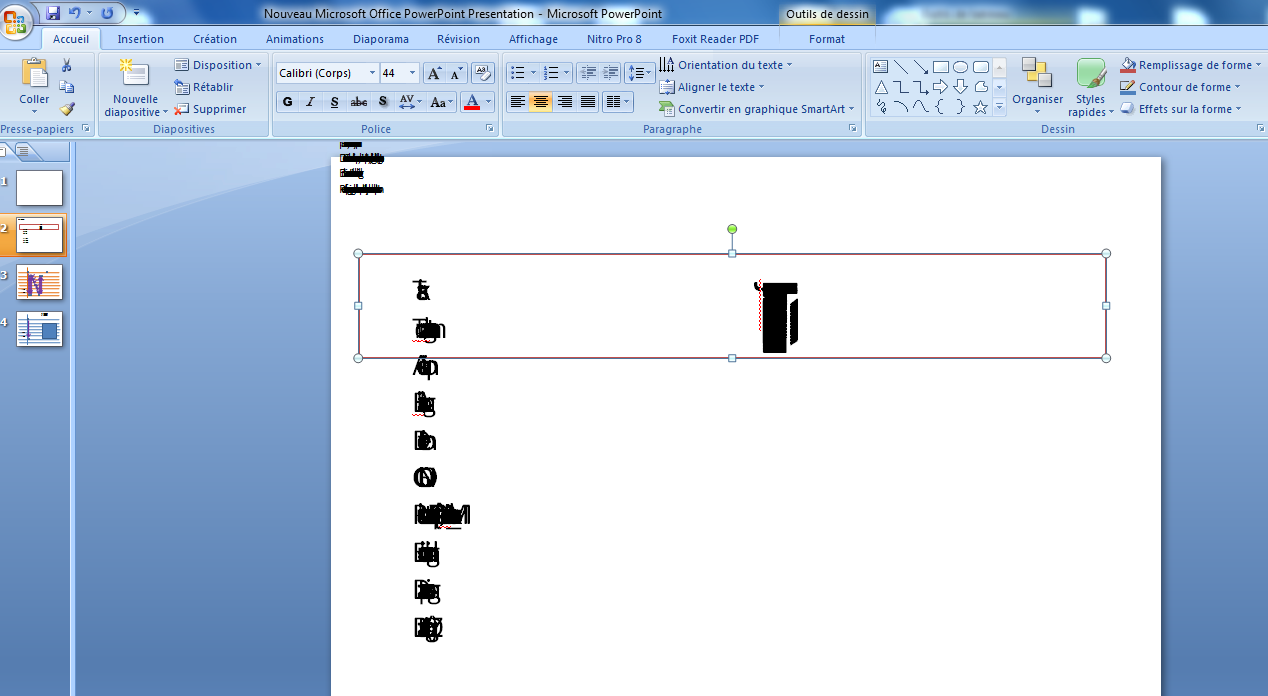
Task: Toggle text shadow
Action: [383, 102]
